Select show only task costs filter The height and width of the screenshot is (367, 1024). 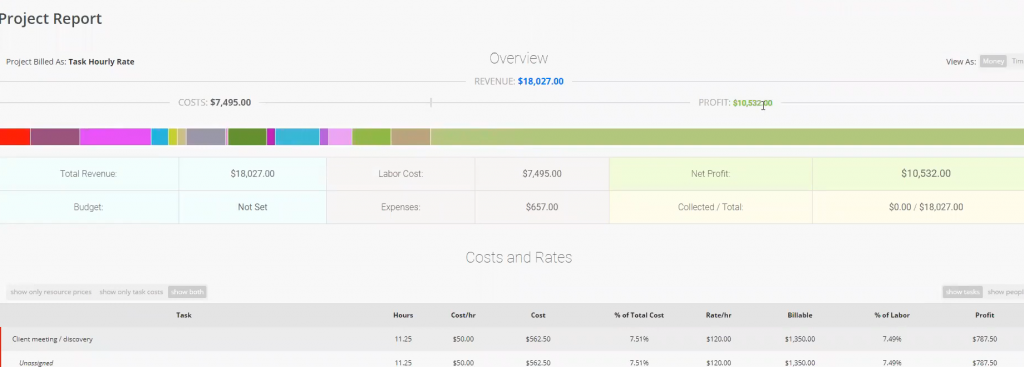click(131, 292)
